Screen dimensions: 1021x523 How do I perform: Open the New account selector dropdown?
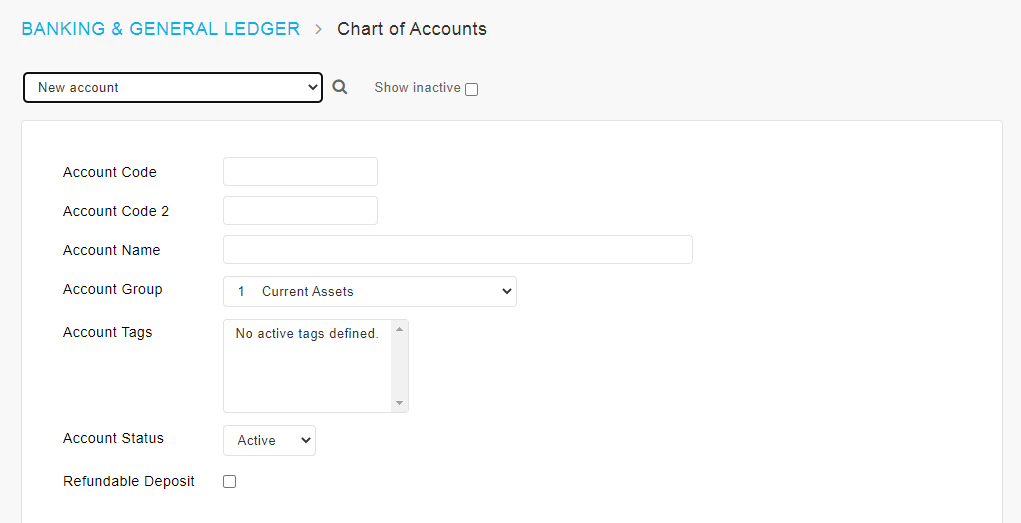pyautogui.click(x=173, y=87)
